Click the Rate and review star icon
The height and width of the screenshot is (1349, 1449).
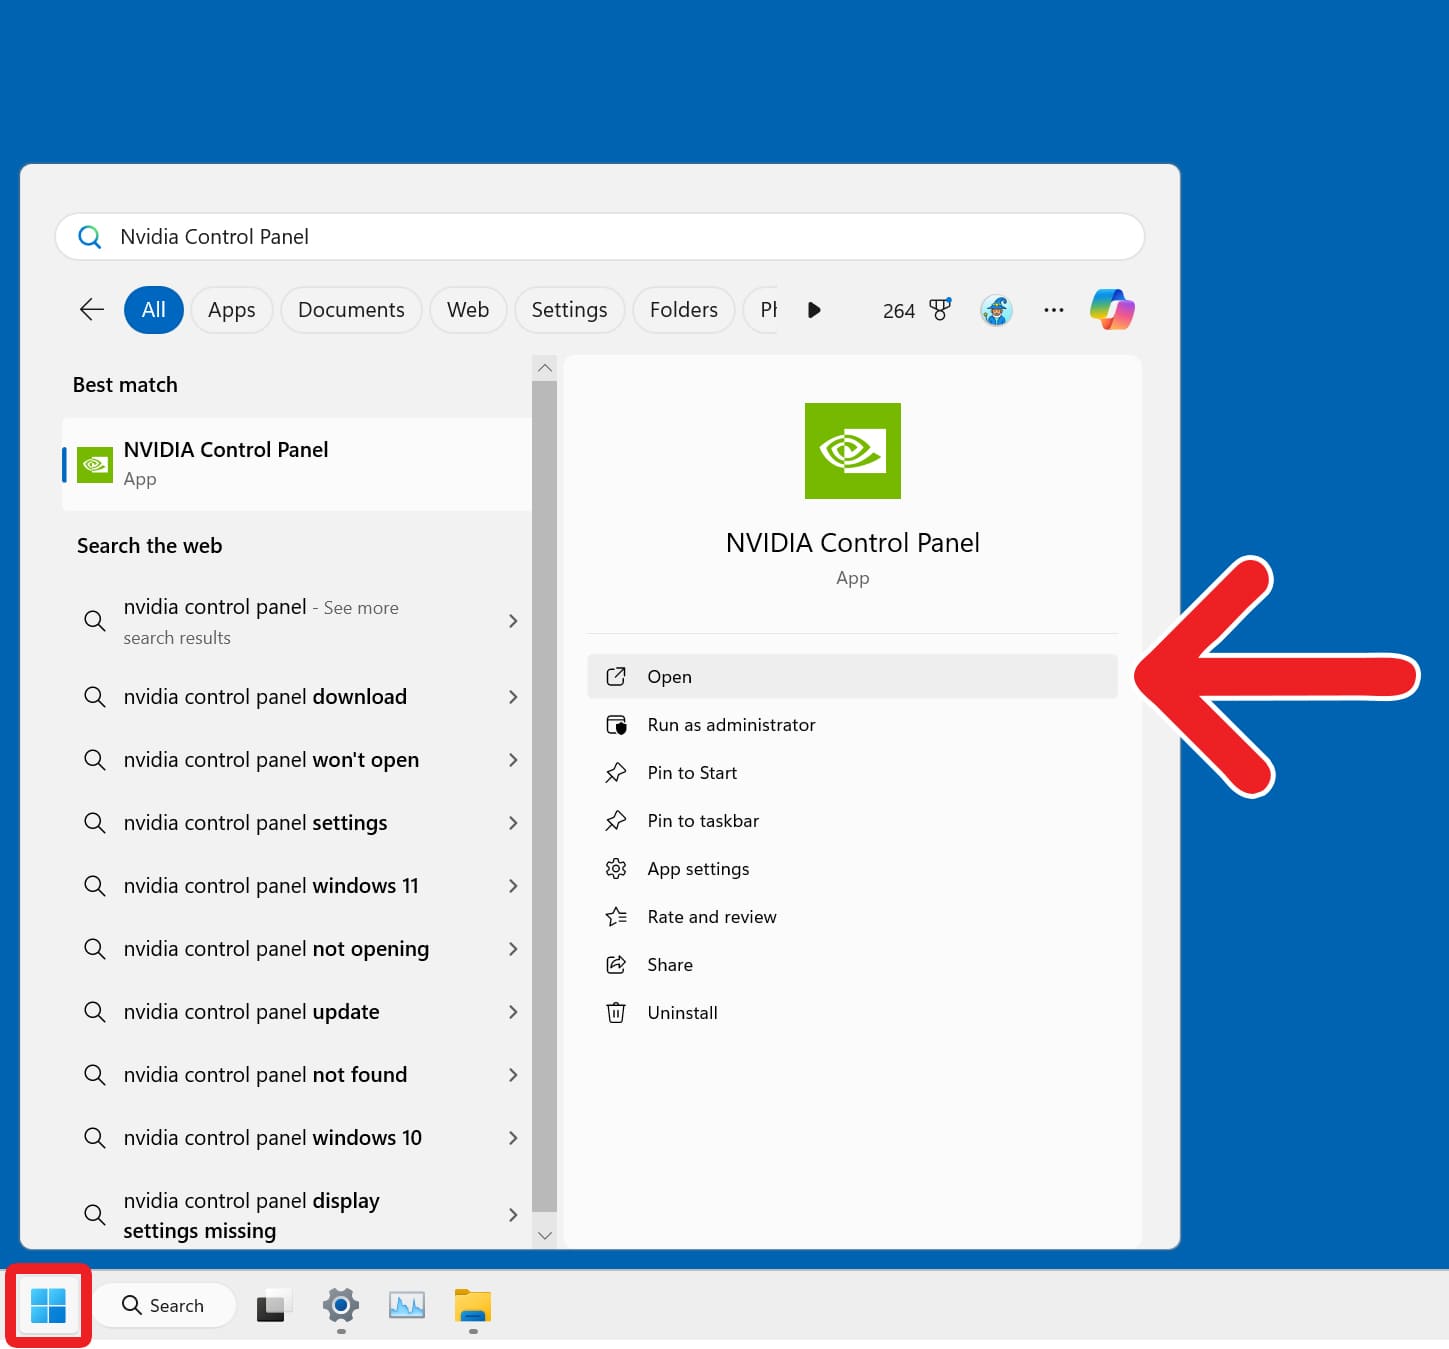pos(616,917)
